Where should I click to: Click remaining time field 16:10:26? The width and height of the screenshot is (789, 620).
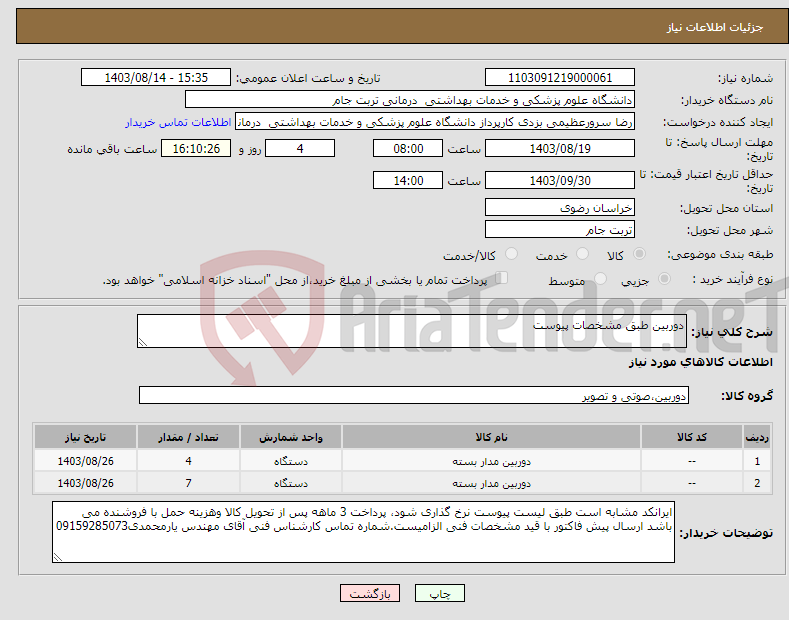tap(196, 148)
